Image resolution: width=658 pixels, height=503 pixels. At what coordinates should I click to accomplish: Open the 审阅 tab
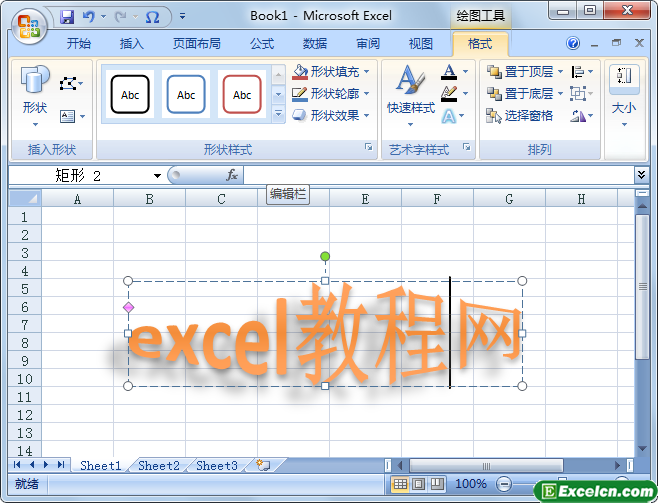point(368,43)
